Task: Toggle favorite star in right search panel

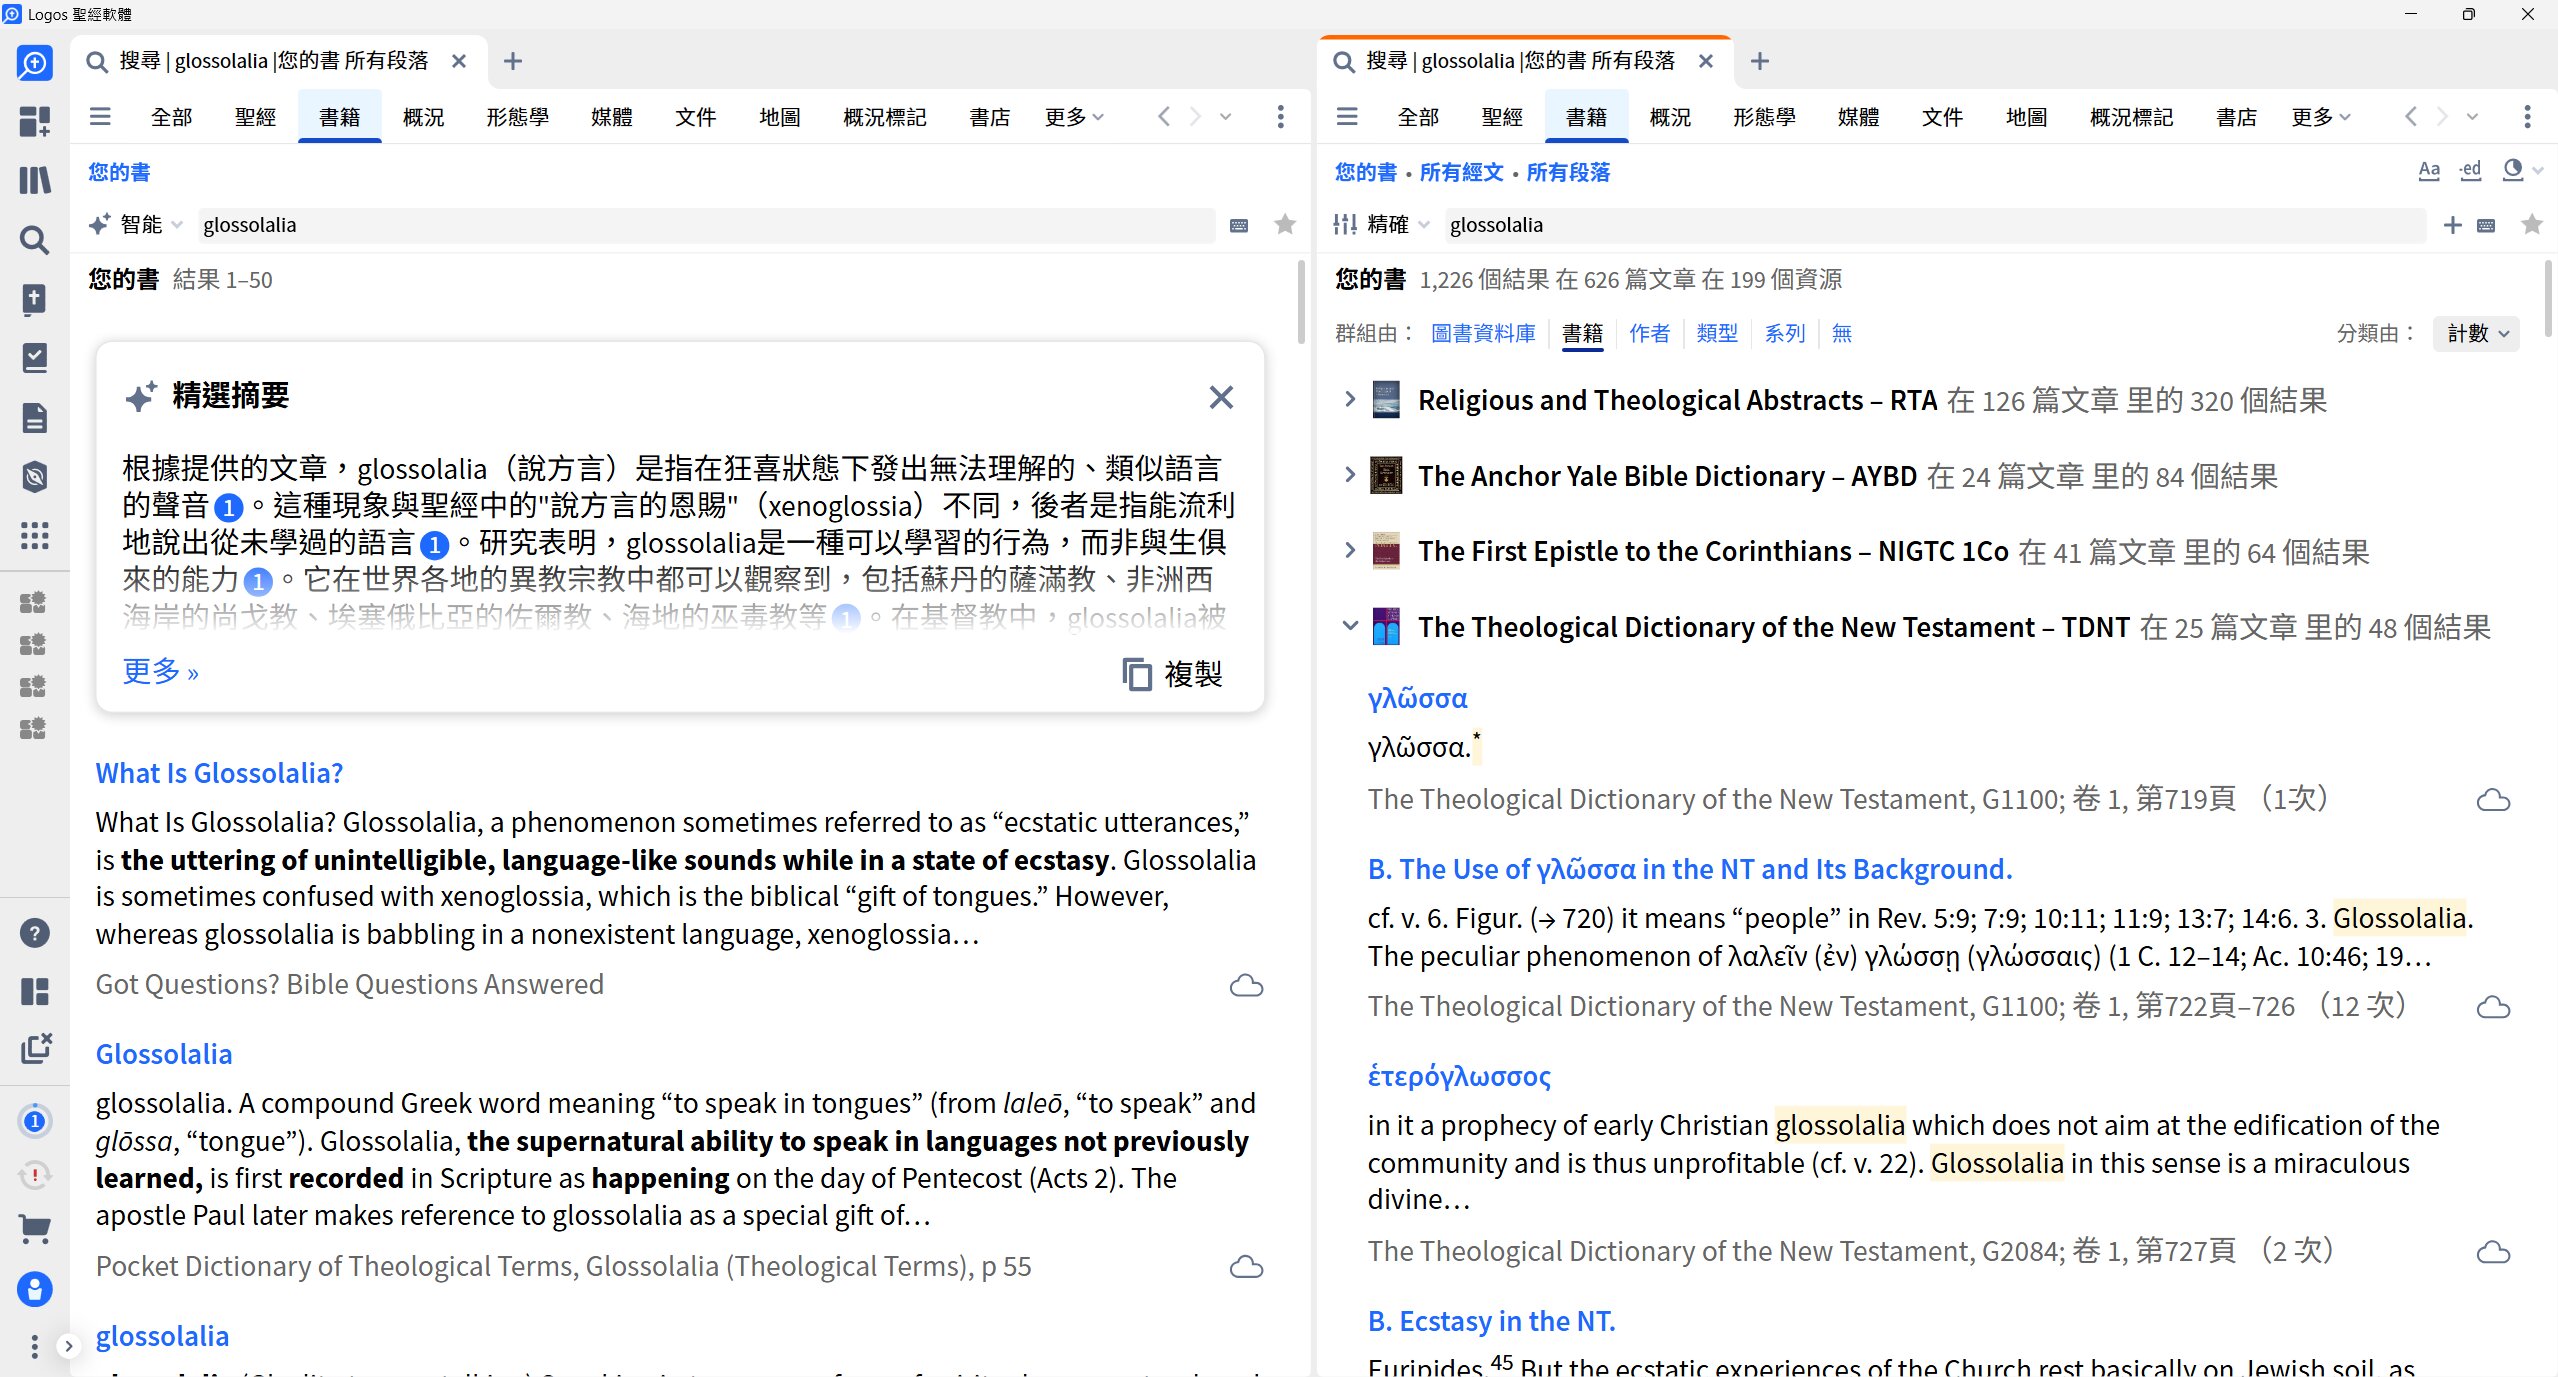Action: click(2532, 225)
